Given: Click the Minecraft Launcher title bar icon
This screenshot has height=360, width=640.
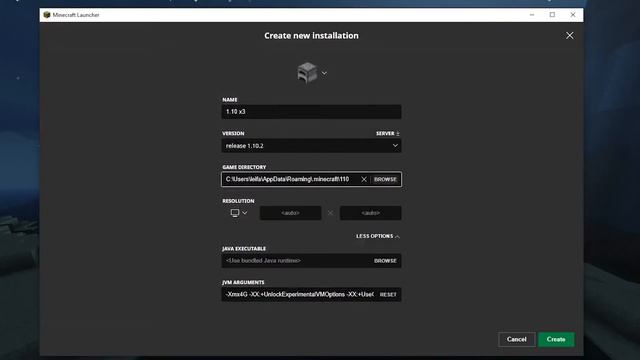Looking at the screenshot, I should [x=47, y=15].
